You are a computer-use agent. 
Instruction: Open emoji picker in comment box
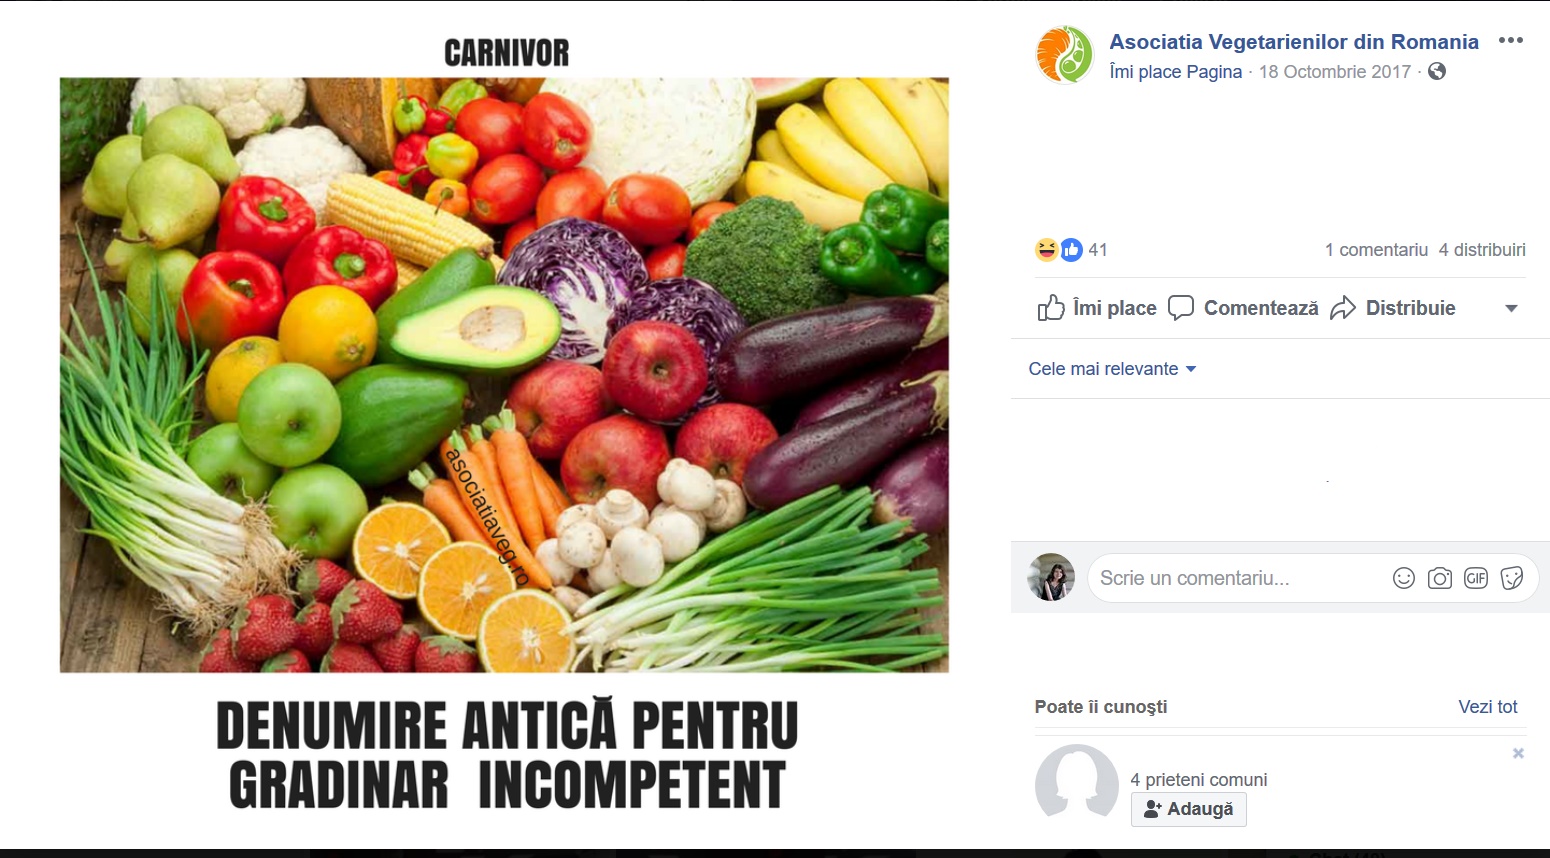tap(1404, 578)
